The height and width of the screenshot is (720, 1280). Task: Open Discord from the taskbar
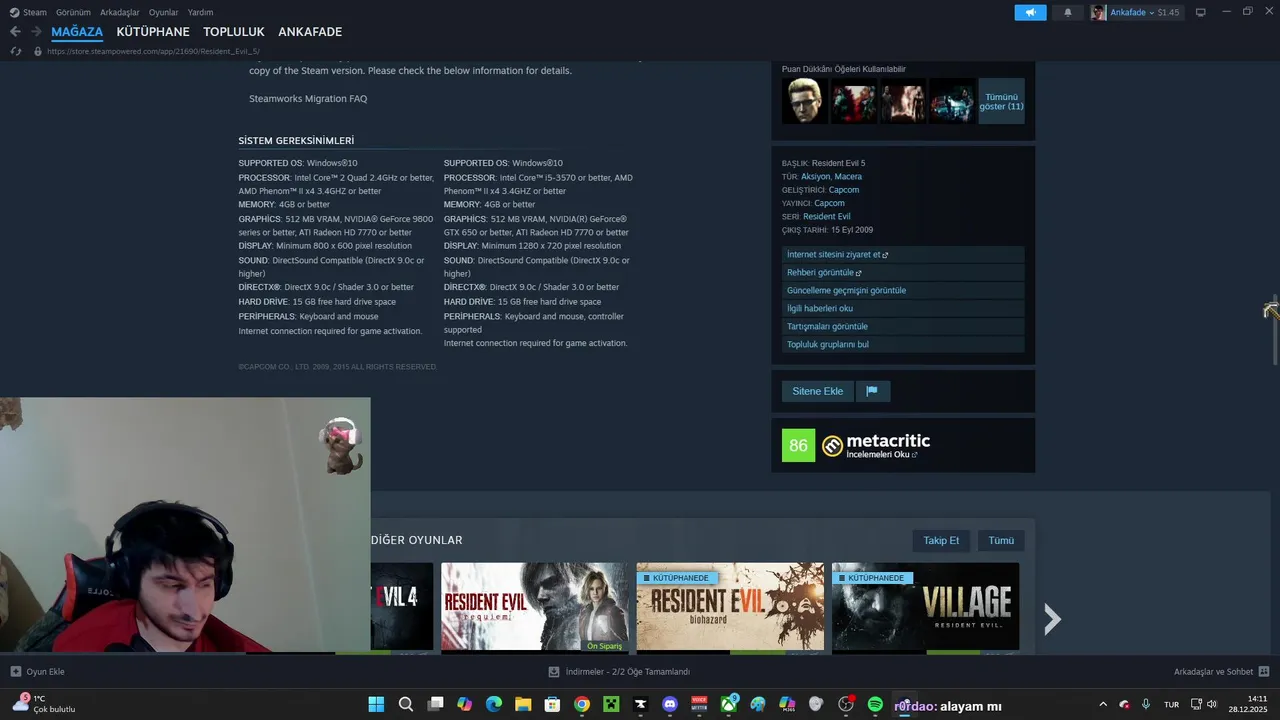click(670, 704)
